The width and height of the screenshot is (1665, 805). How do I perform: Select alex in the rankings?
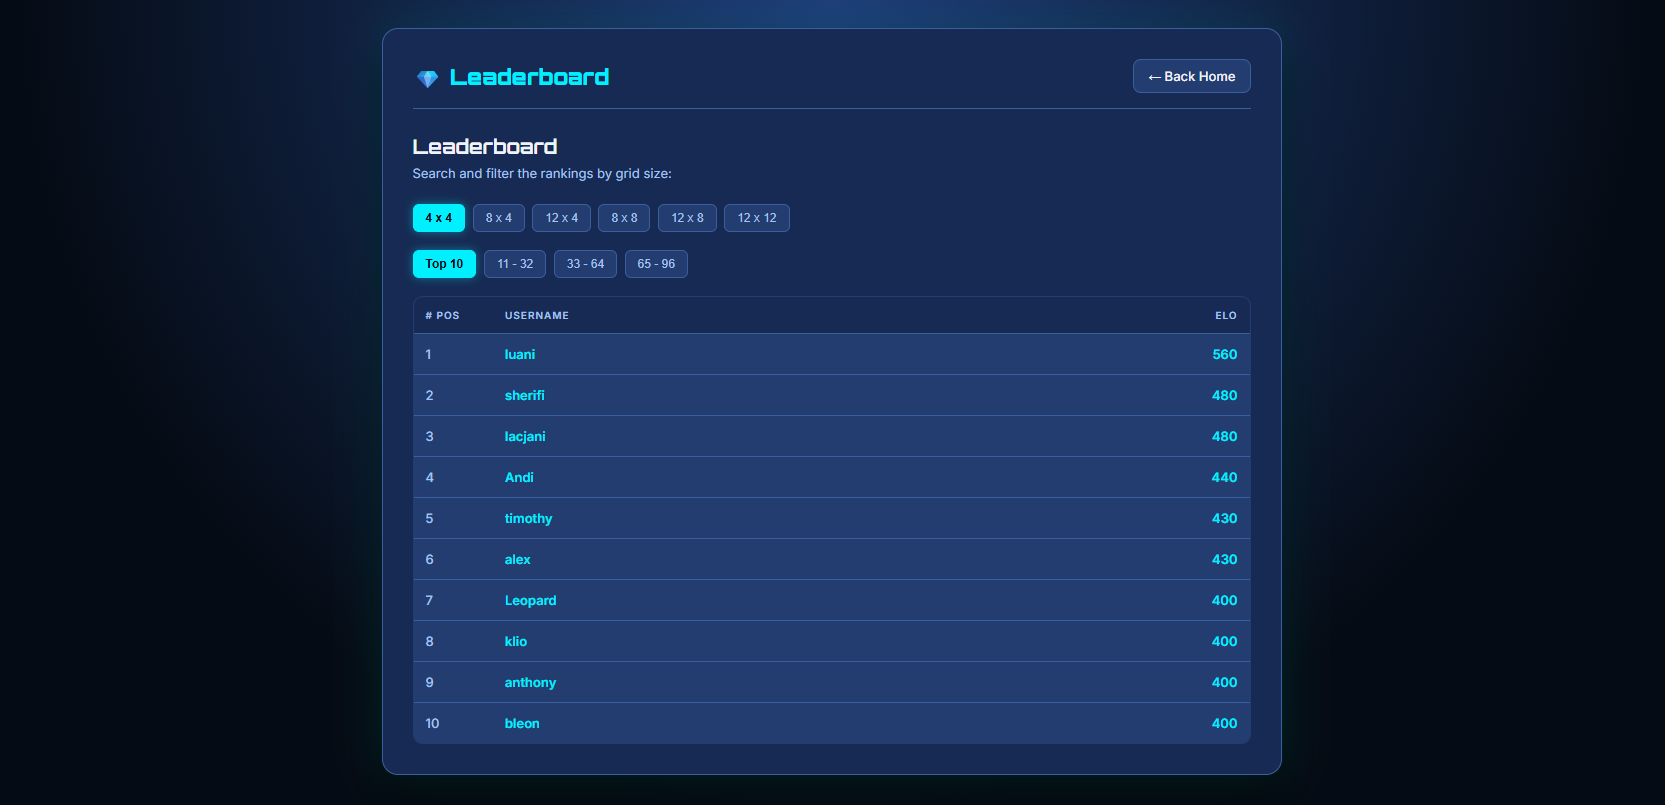click(517, 559)
